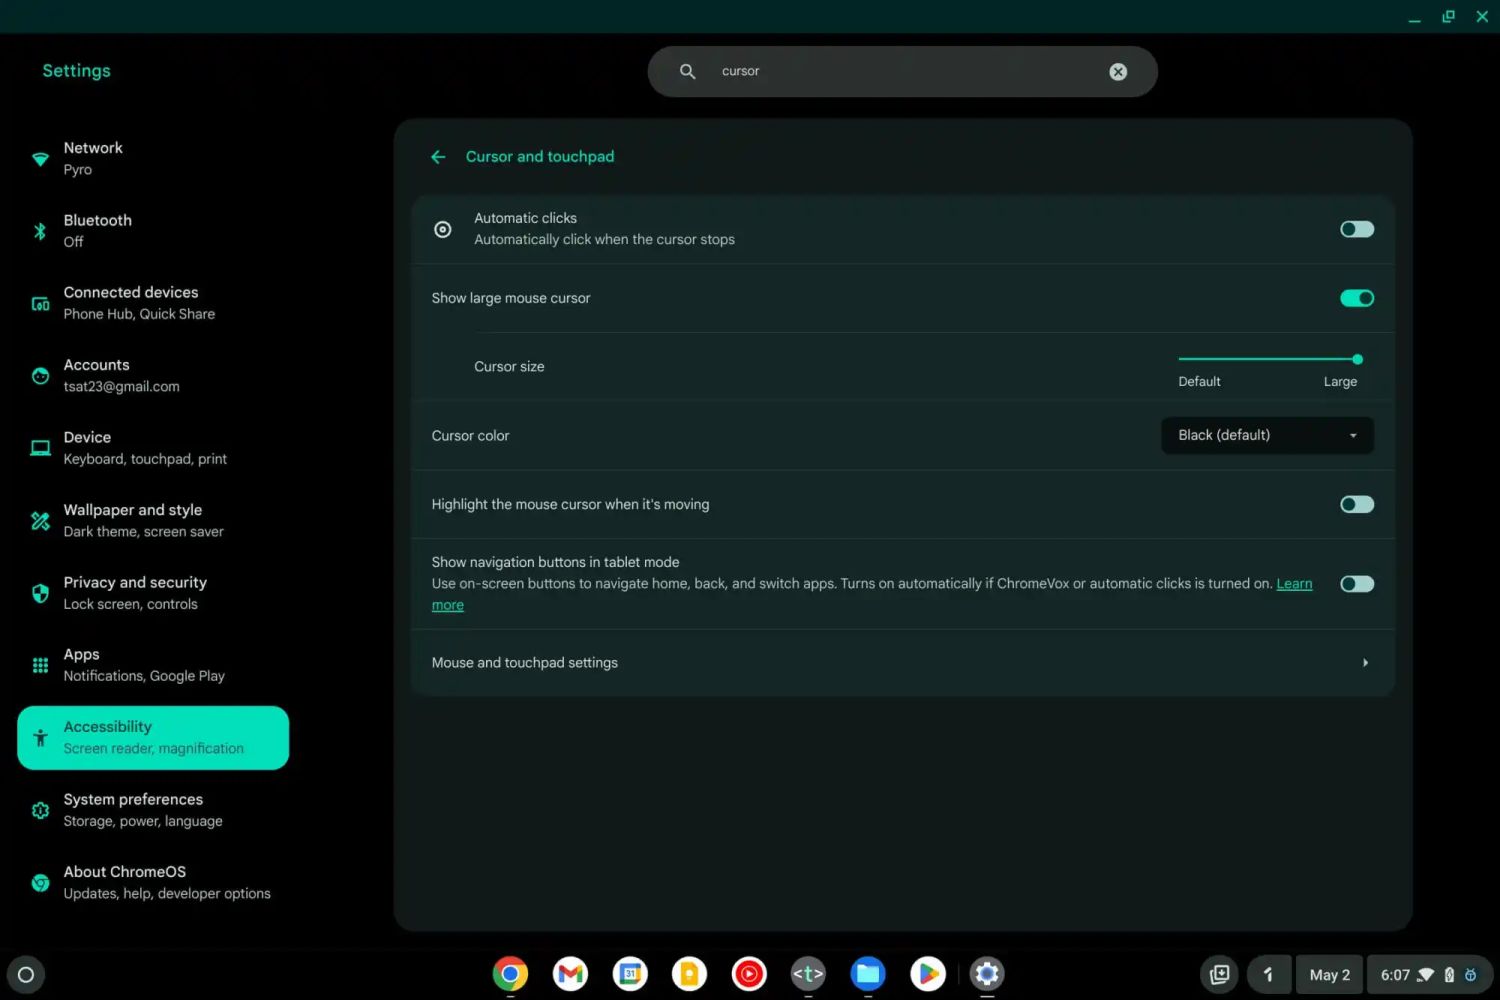Viewport: 1500px width, 1000px height.
Task: Enable navigation buttons in tablet mode
Action: click(x=1356, y=584)
